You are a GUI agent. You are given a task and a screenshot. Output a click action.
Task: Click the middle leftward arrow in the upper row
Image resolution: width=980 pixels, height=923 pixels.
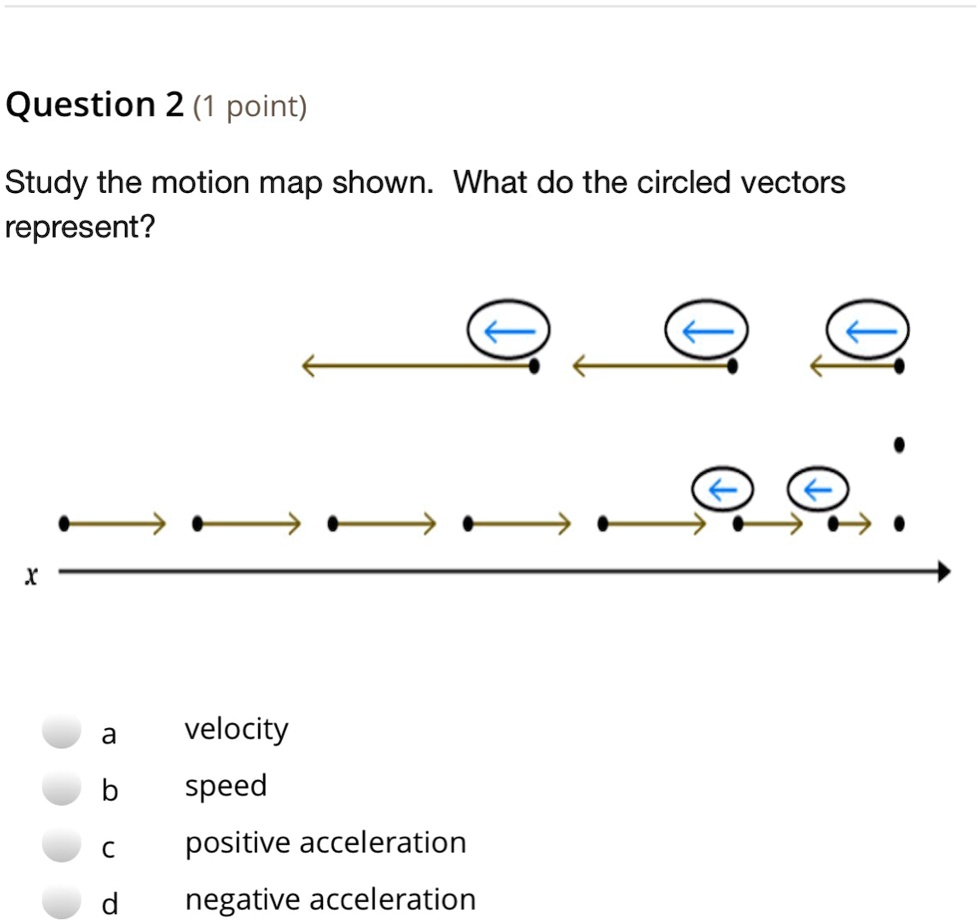[x=650, y=366]
